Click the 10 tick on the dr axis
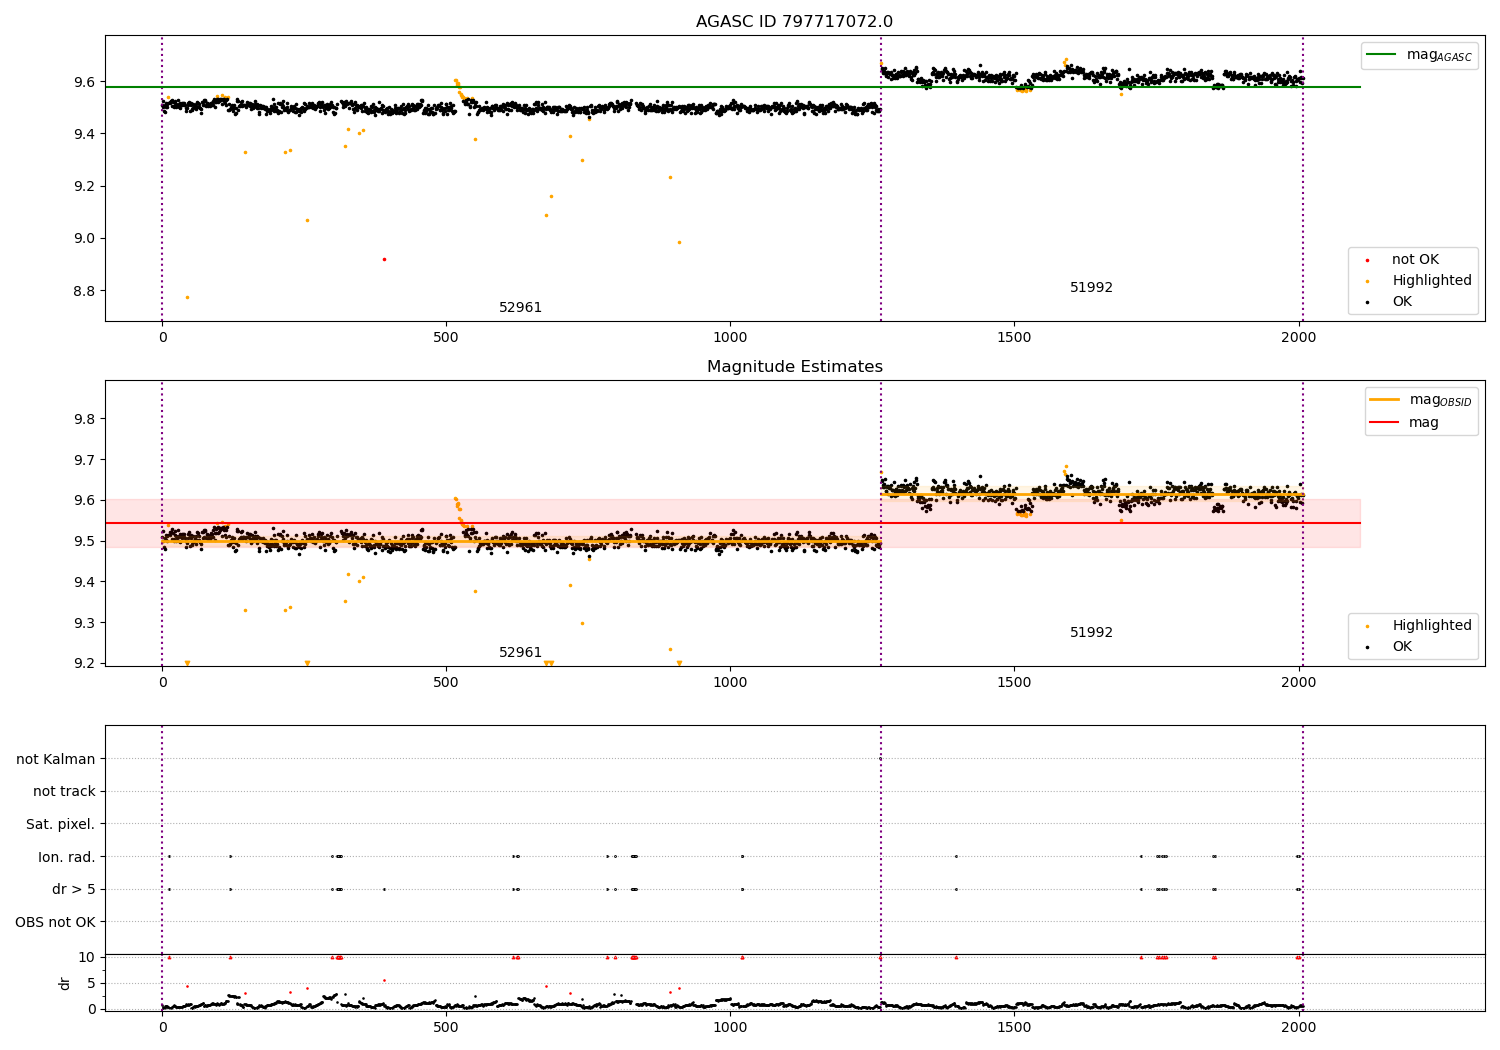 tap(86, 958)
